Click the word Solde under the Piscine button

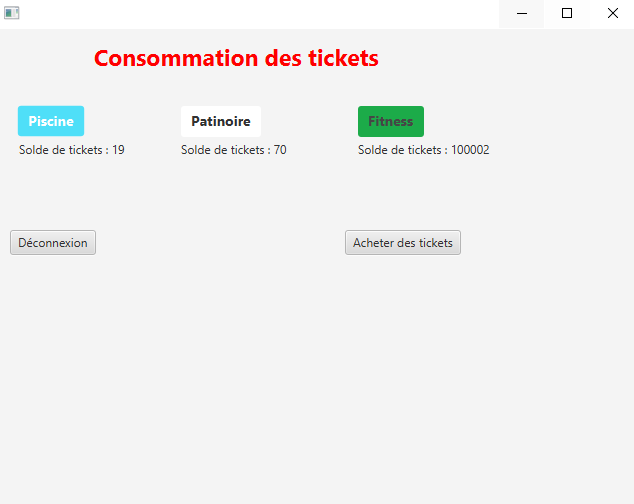pos(34,150)
